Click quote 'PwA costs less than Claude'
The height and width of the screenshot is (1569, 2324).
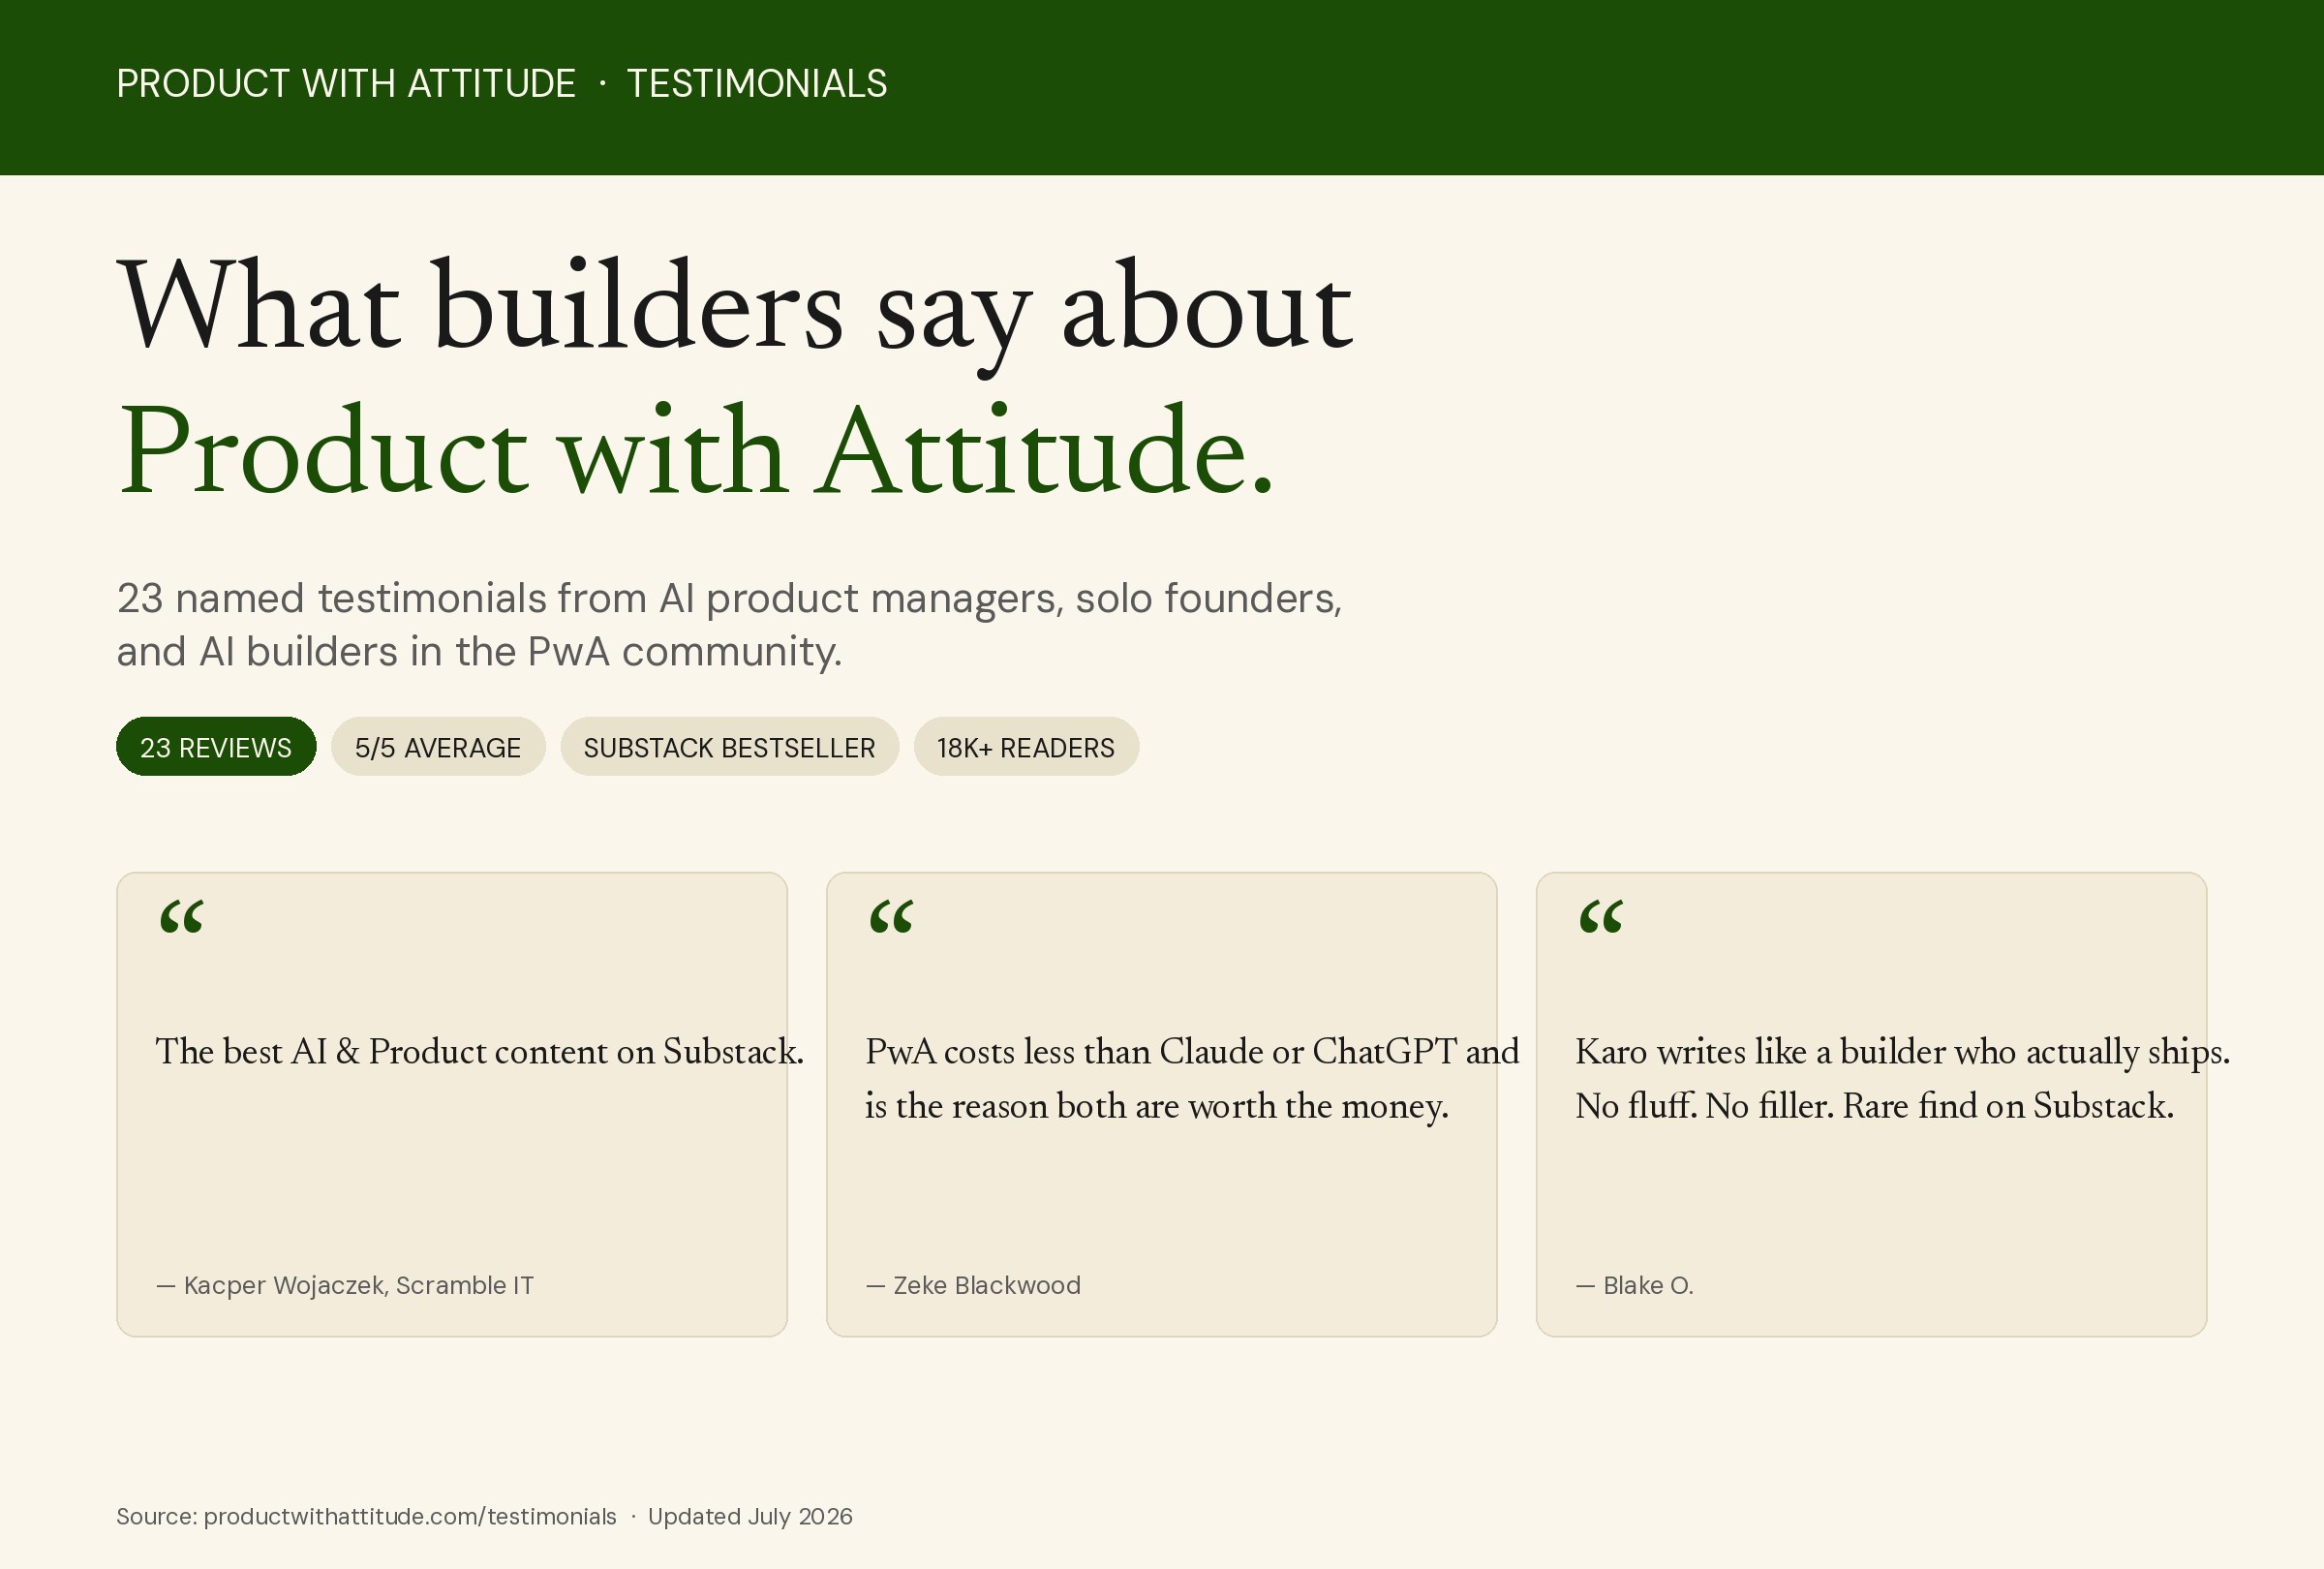point(1192,1078)
